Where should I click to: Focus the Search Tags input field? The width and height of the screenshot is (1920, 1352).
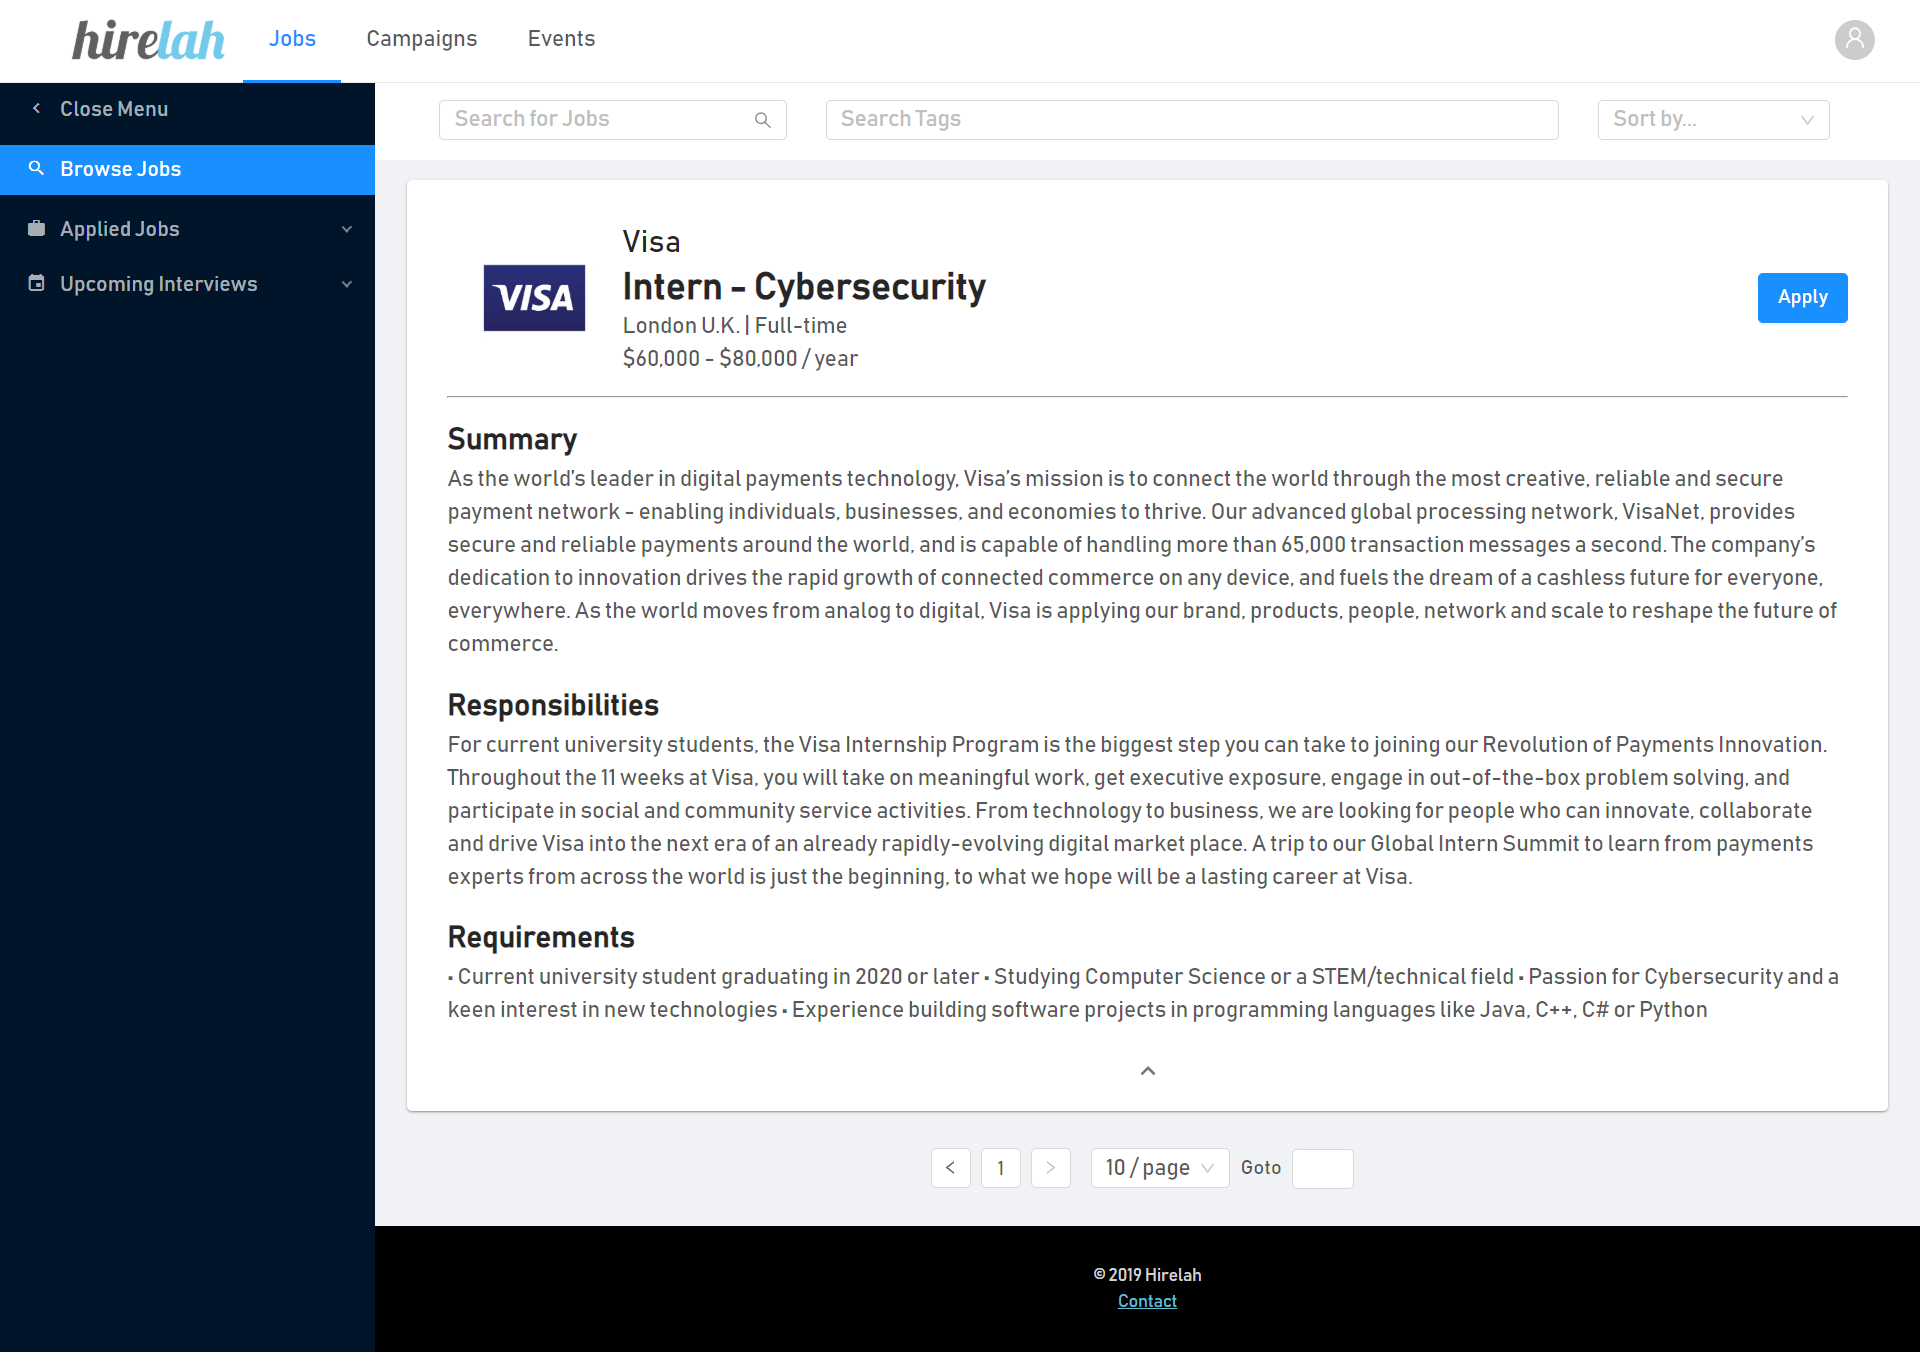pyautogui.click(x=1191, y=120)
